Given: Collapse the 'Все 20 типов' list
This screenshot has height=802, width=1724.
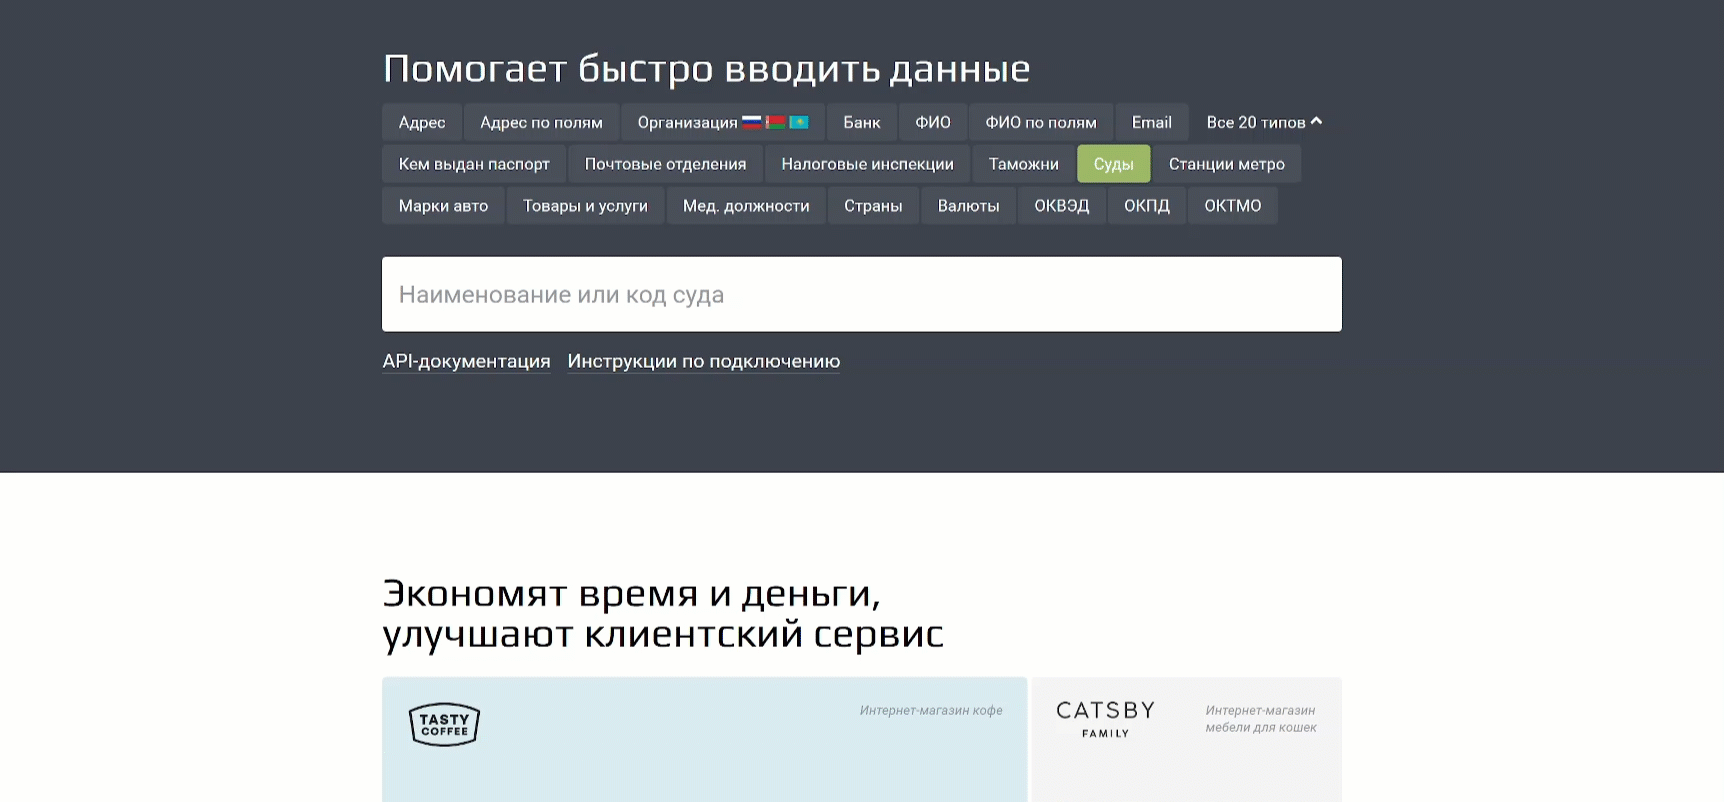Looking at the screenshot, I should (x=1263, y=122).
